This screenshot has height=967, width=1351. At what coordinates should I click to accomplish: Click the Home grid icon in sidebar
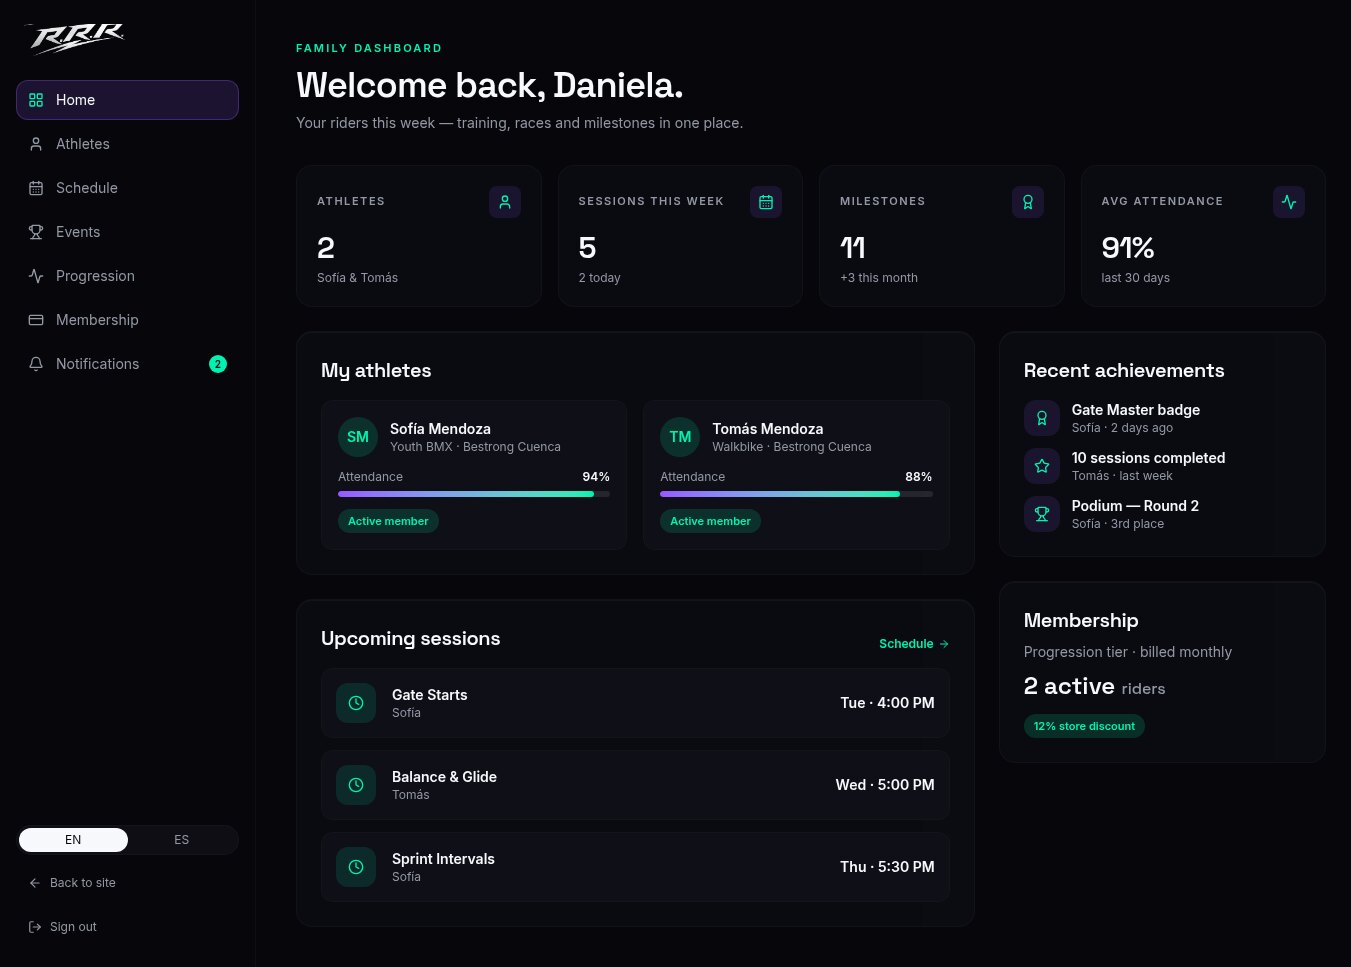(x=36, y=100)
